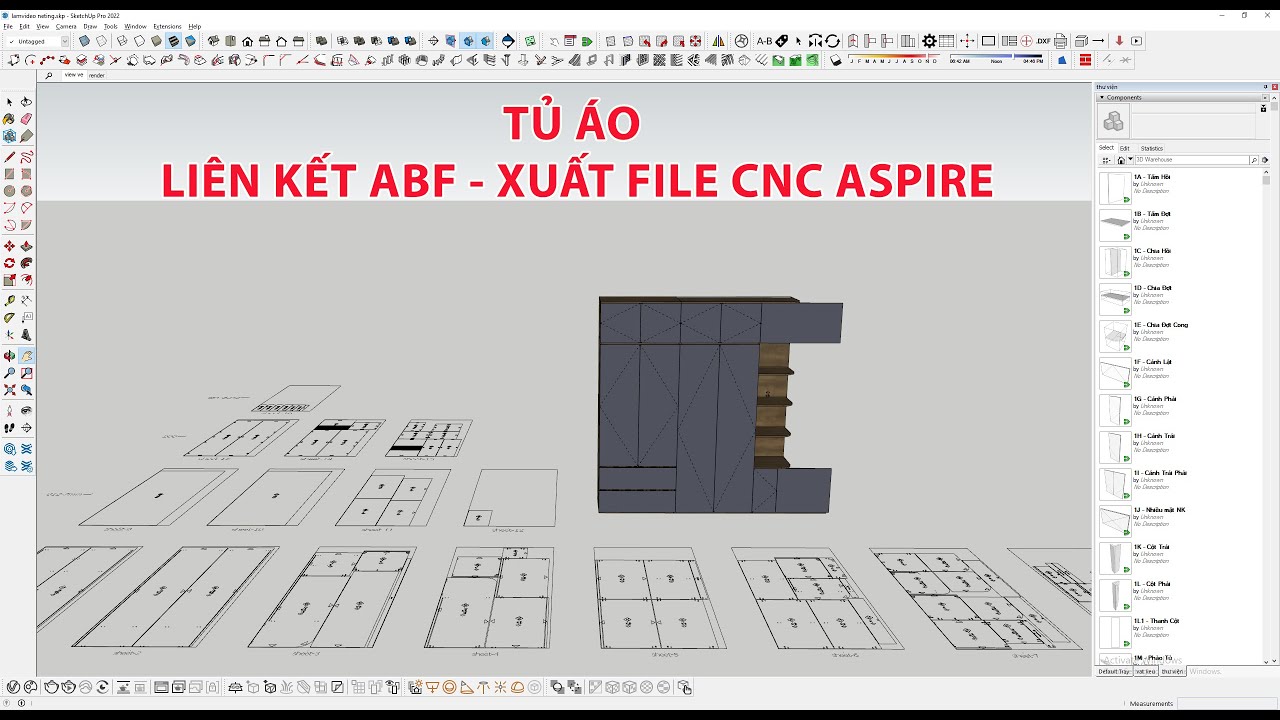Select the Line pencil tool
Image resolution: width=1280 pixels, height=720 pixels.
click(x=10, y=157)
